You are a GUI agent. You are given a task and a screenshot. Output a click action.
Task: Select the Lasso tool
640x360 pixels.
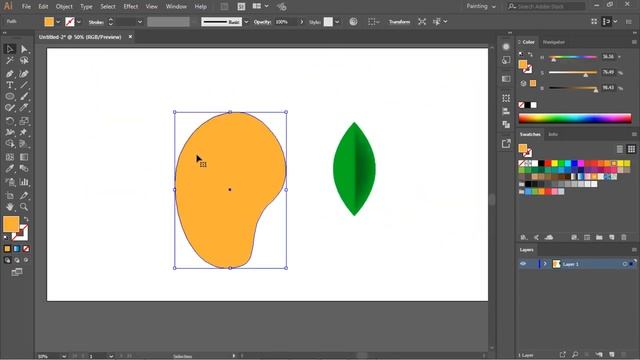click(24, 61)
